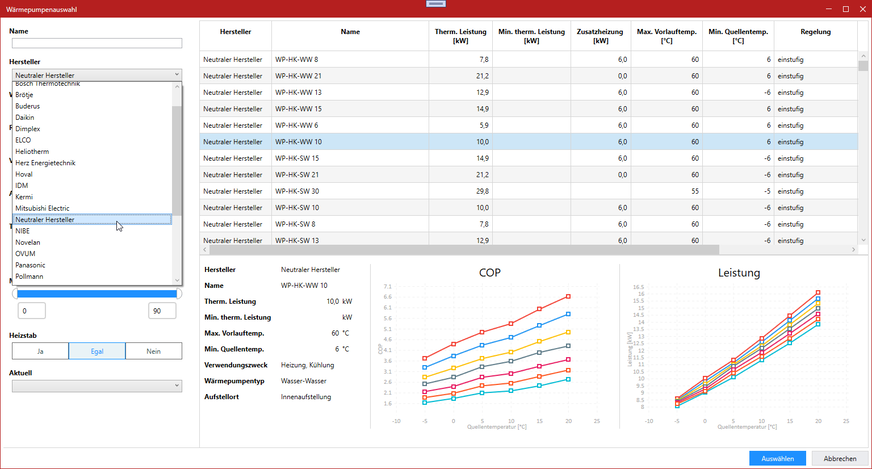Click the manufacturer list scrollbar down arrow
872x469 pixels.
tap(177, 281)
